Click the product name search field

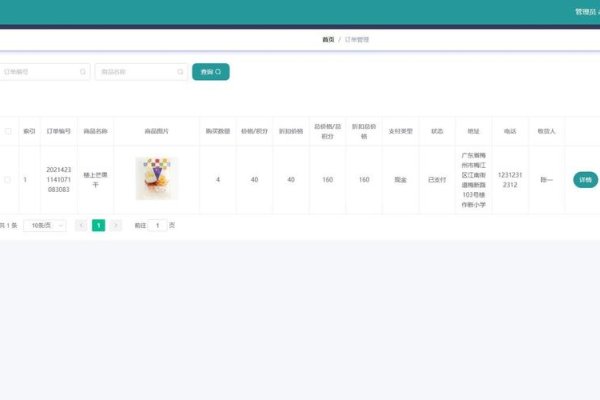pos(141,72)
